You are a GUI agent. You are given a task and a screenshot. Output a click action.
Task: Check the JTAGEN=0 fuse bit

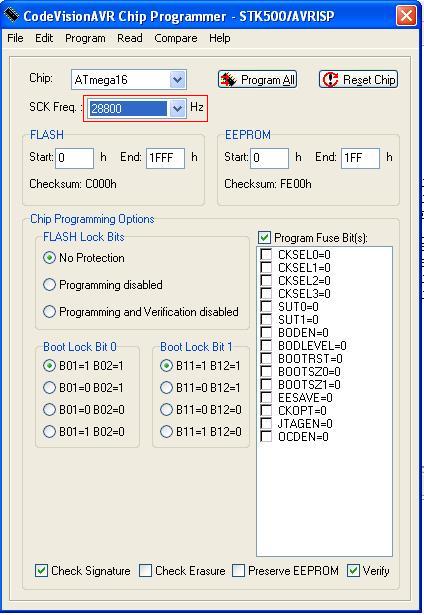266,423
